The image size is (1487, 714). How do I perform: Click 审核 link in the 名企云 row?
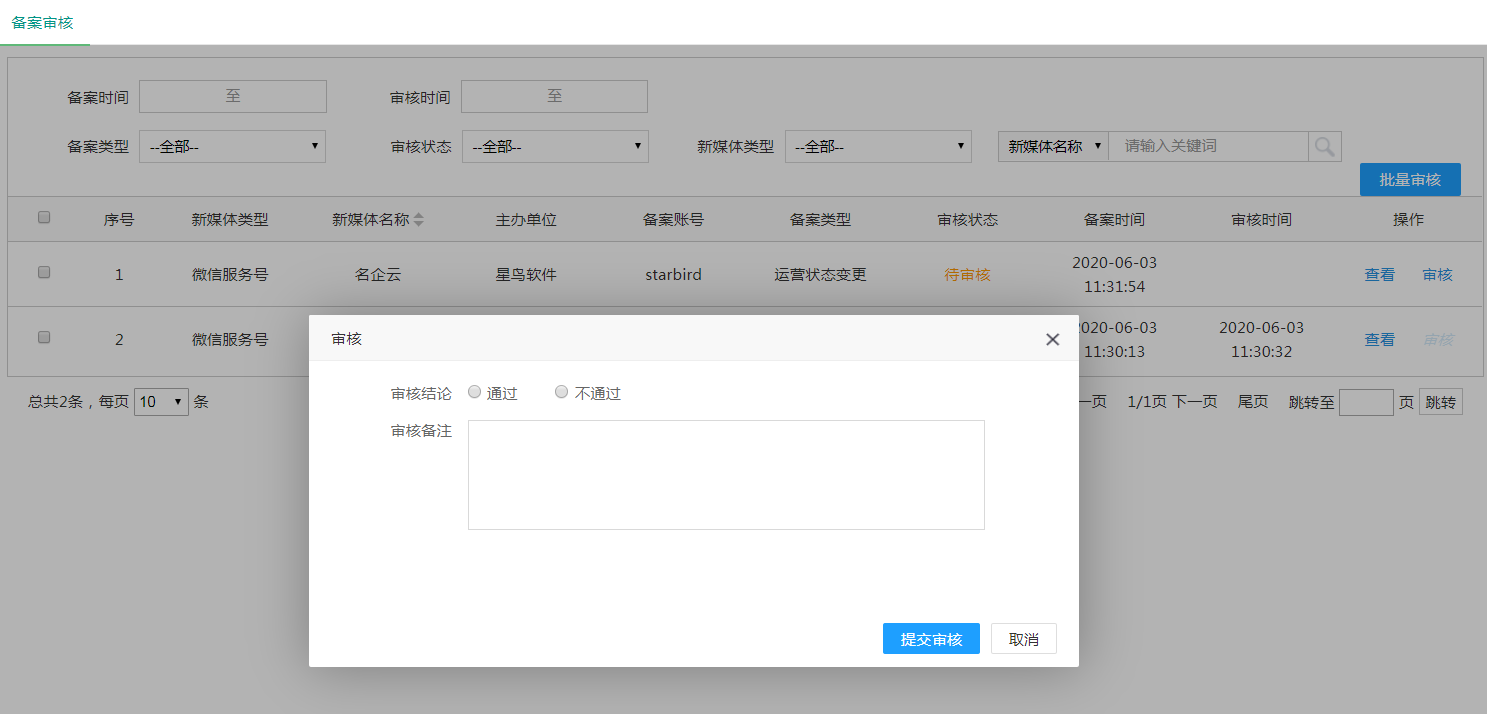click(1438, 275)
